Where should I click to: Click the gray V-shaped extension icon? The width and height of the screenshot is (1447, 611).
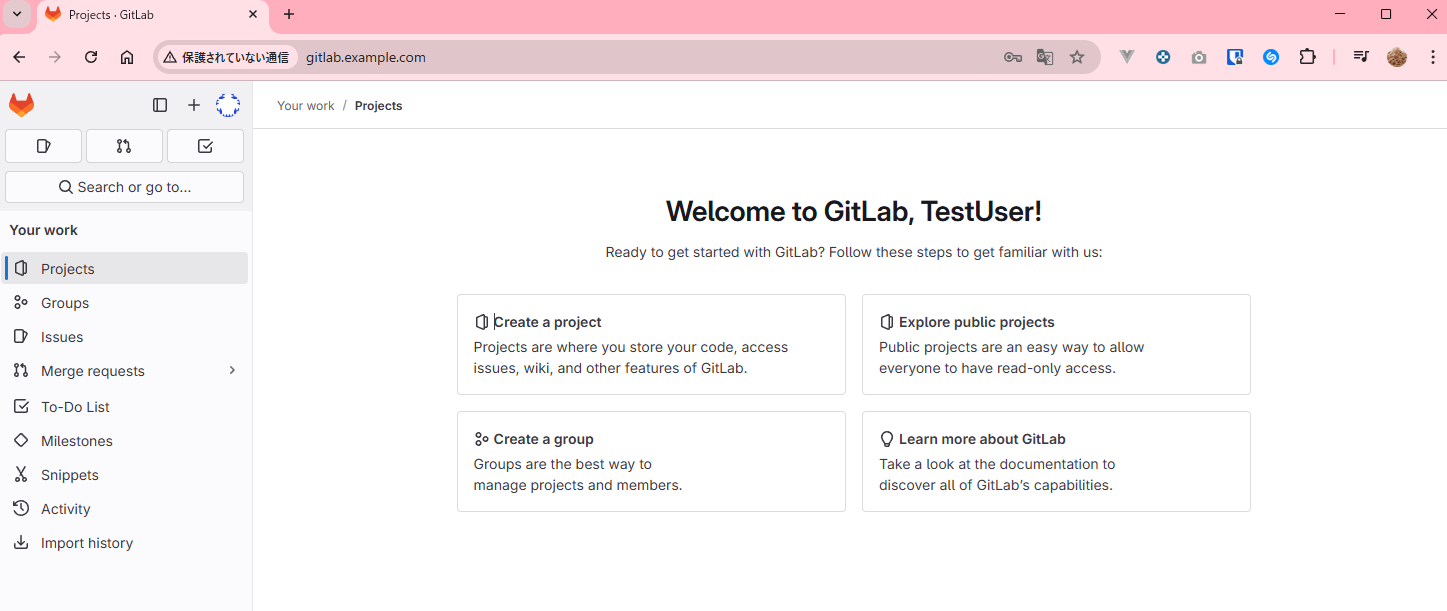(1127, 57)
